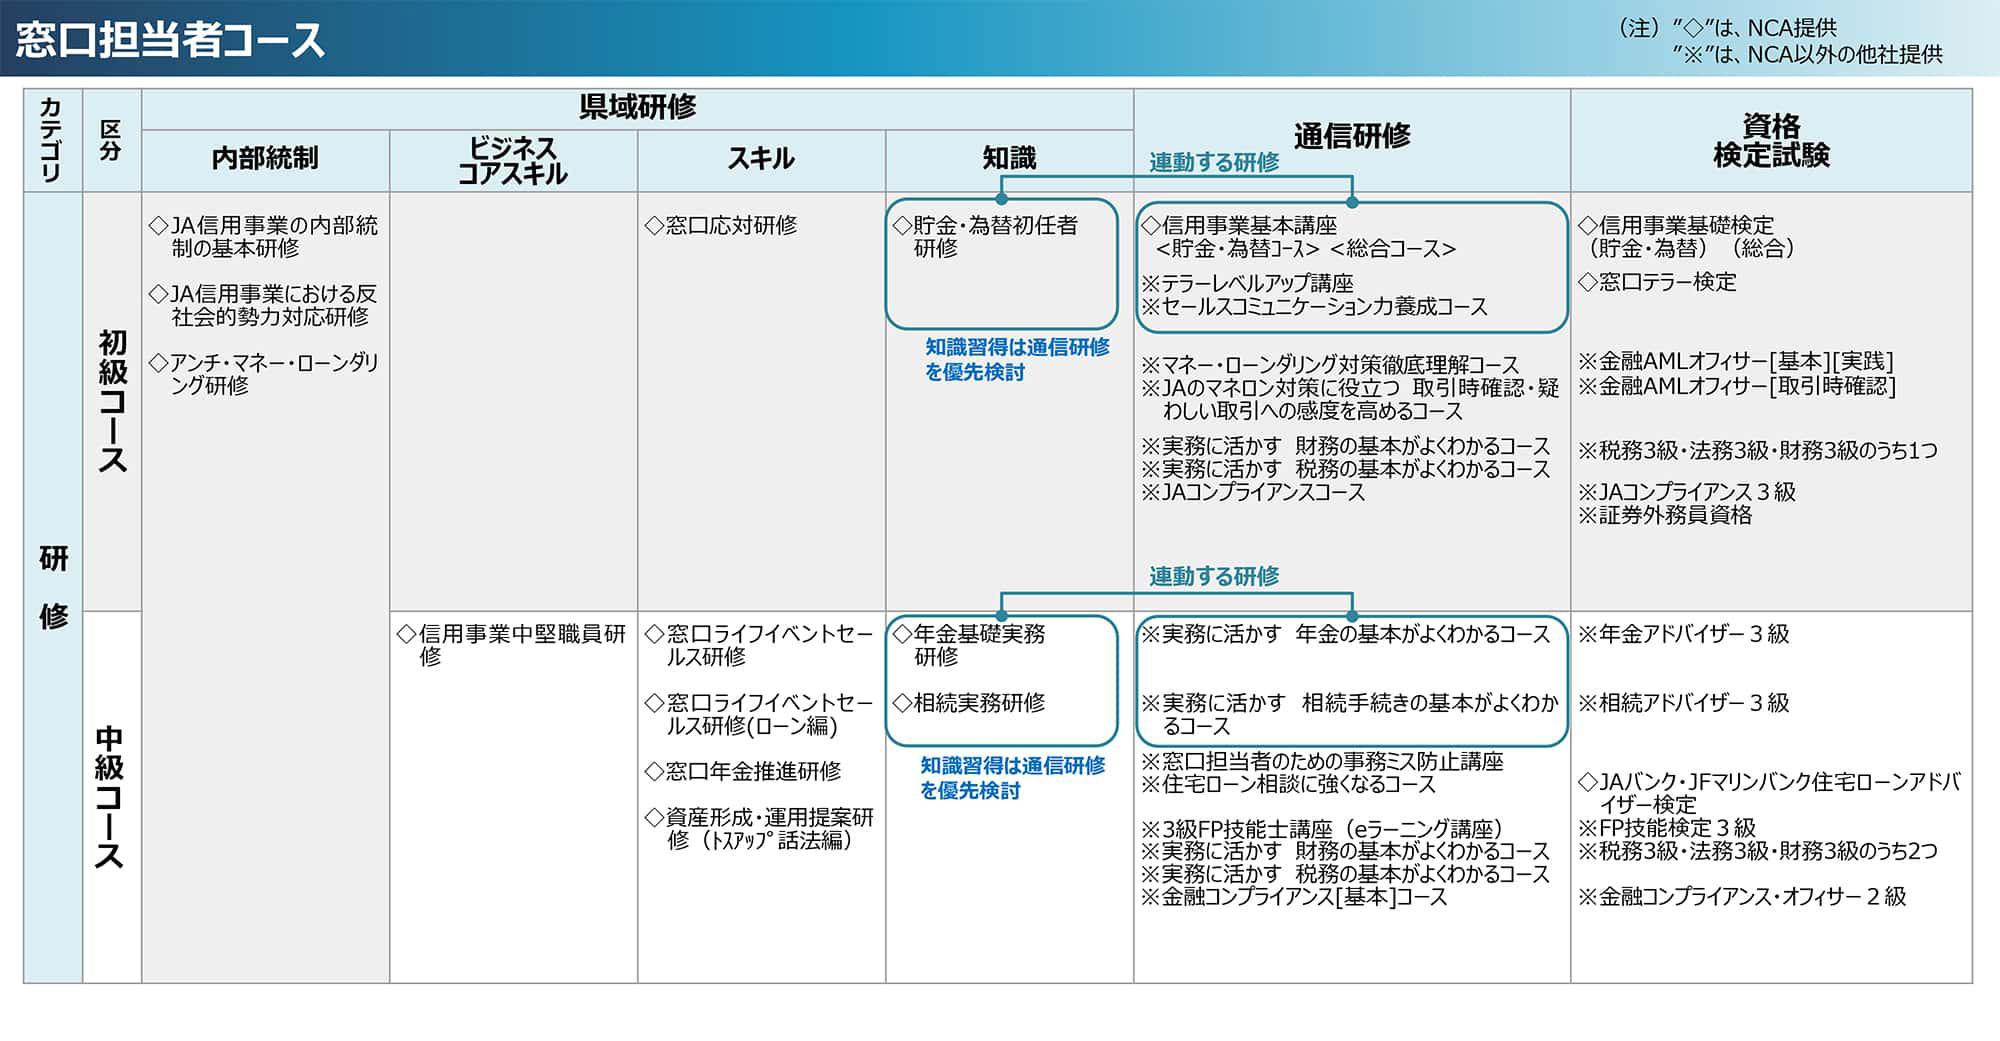
Task: Select the 区分 column header
Action: (x=111, y=140)
